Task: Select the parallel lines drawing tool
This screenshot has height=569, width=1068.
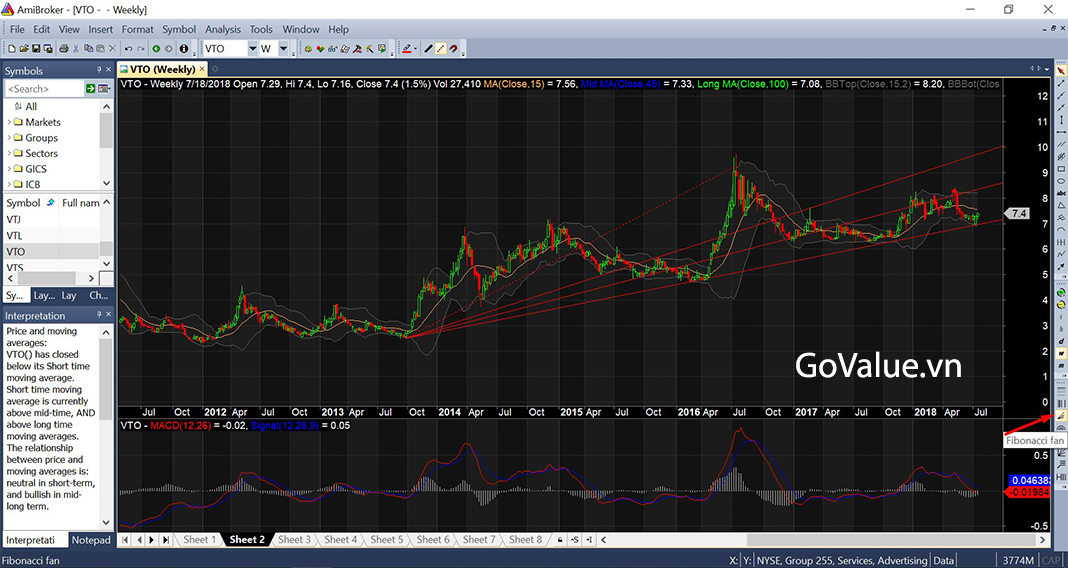Action: (x=1061, y=144)
